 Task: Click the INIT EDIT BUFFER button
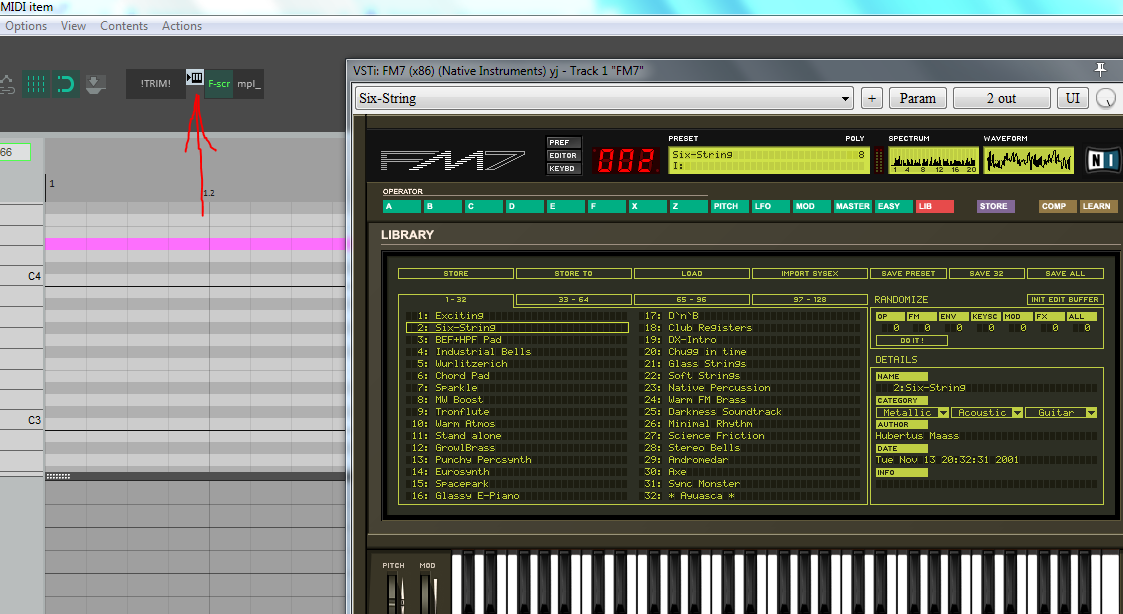(x=1065, y=299)
